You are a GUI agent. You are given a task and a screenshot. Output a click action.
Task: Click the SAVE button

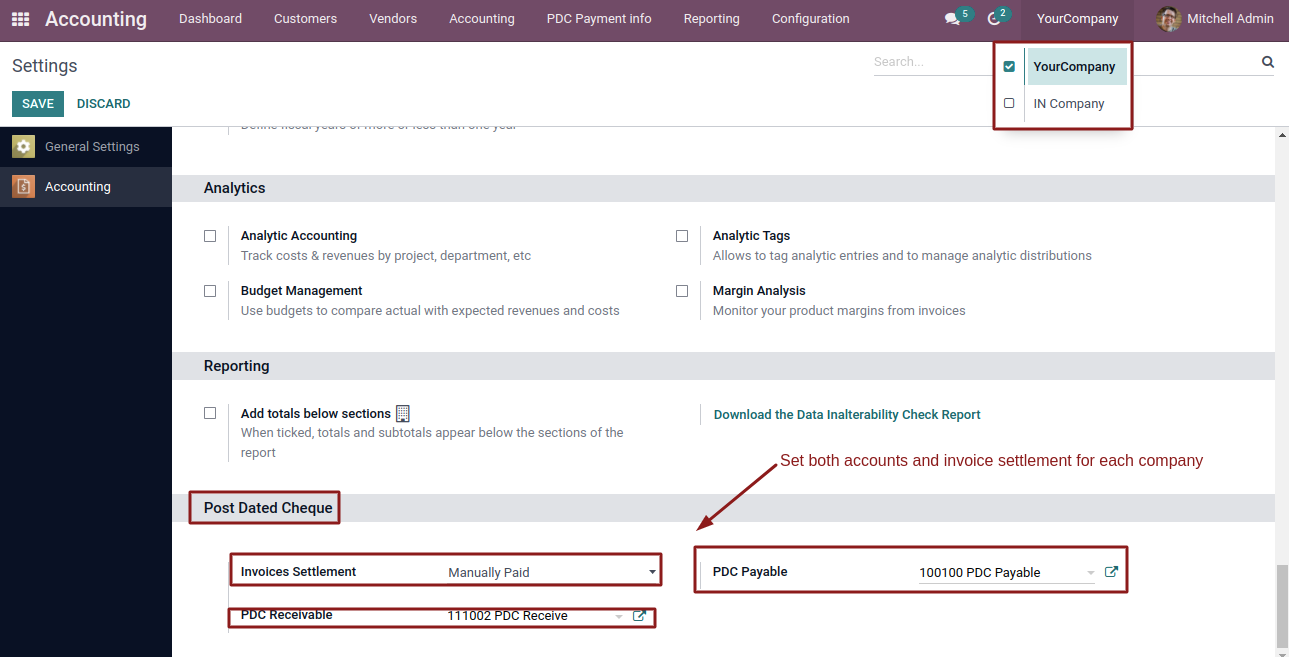point(38,104)
